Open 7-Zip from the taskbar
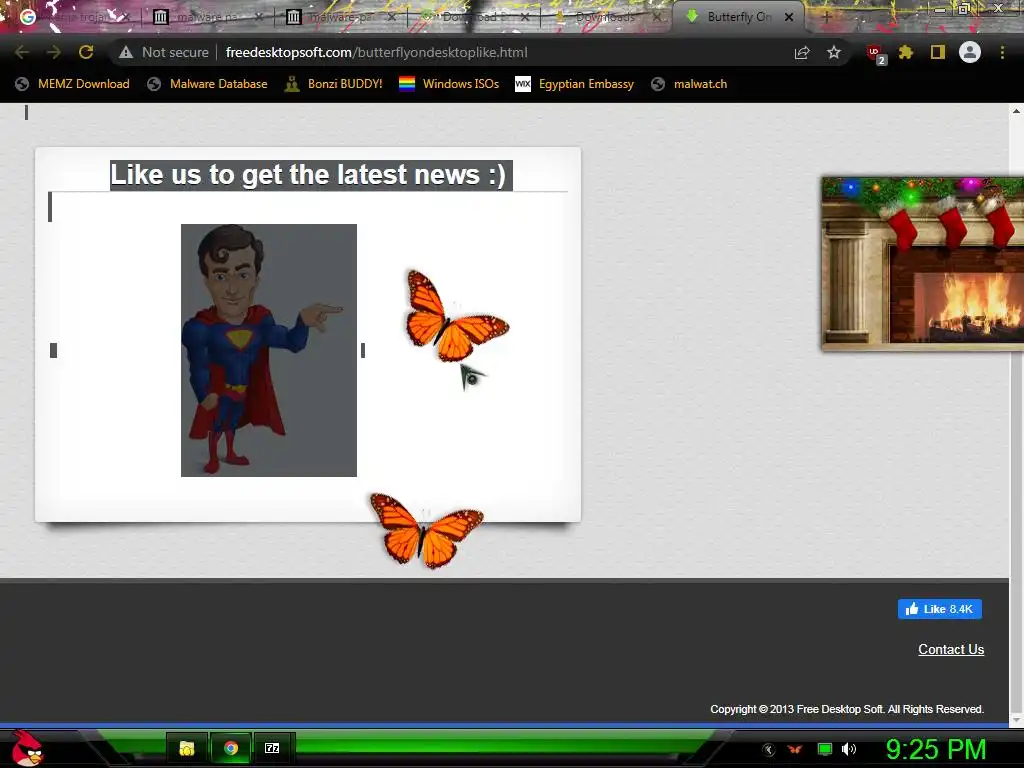Screen dimensions: 1024x768 pos(272,748)
